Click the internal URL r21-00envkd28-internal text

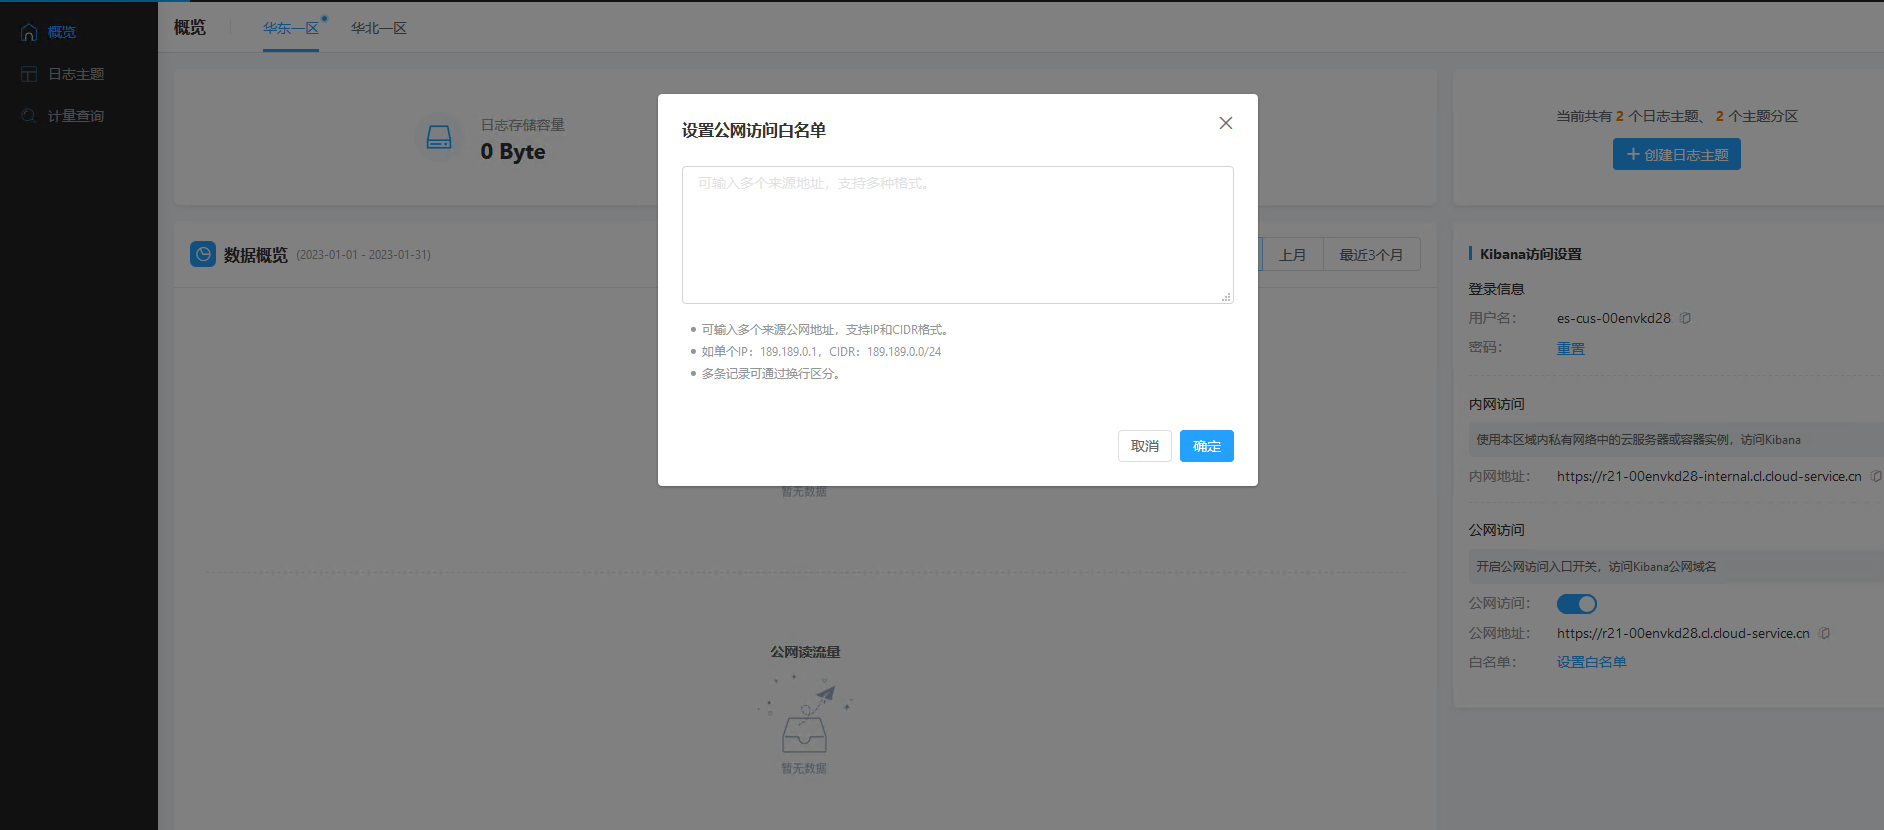coord(1709,476)
